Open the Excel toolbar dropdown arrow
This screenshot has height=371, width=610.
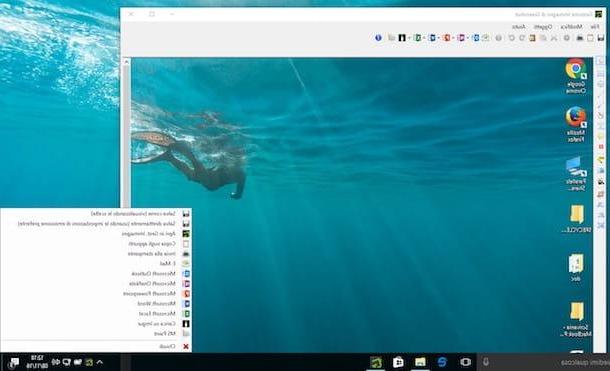tap(409, 38)
